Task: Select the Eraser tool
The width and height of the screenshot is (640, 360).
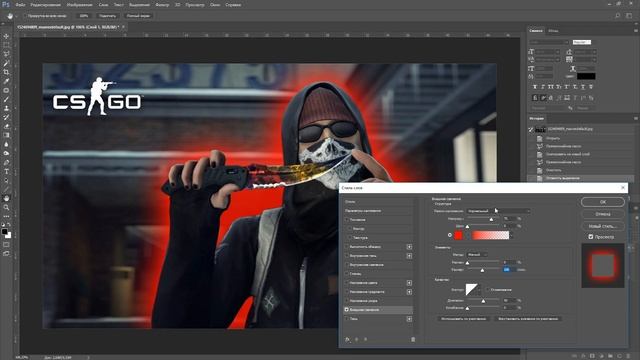Action: coord(6,126)
